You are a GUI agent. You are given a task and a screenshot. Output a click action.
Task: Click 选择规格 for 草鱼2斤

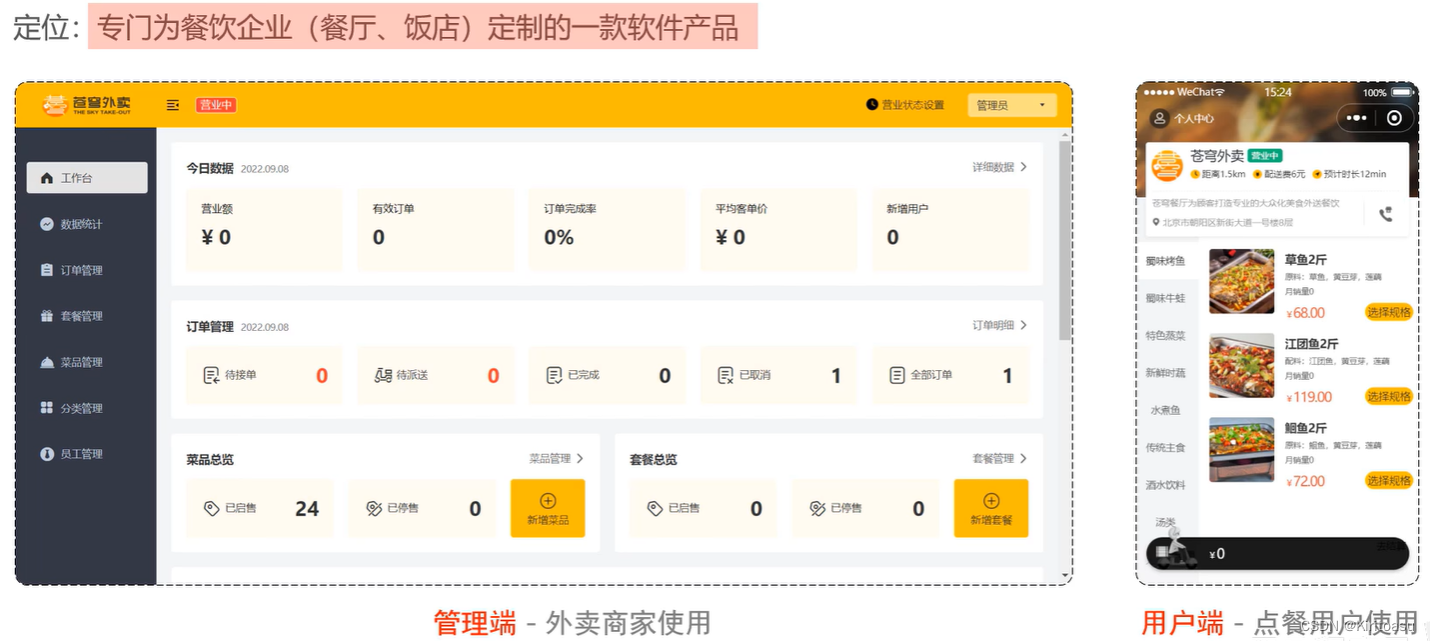point(1389,312)
